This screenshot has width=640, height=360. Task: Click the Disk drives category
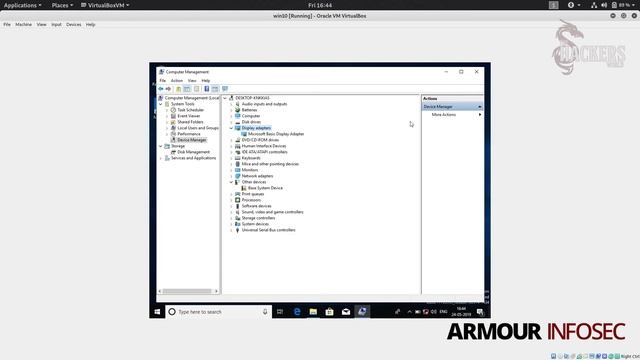(x=251, y=122)
